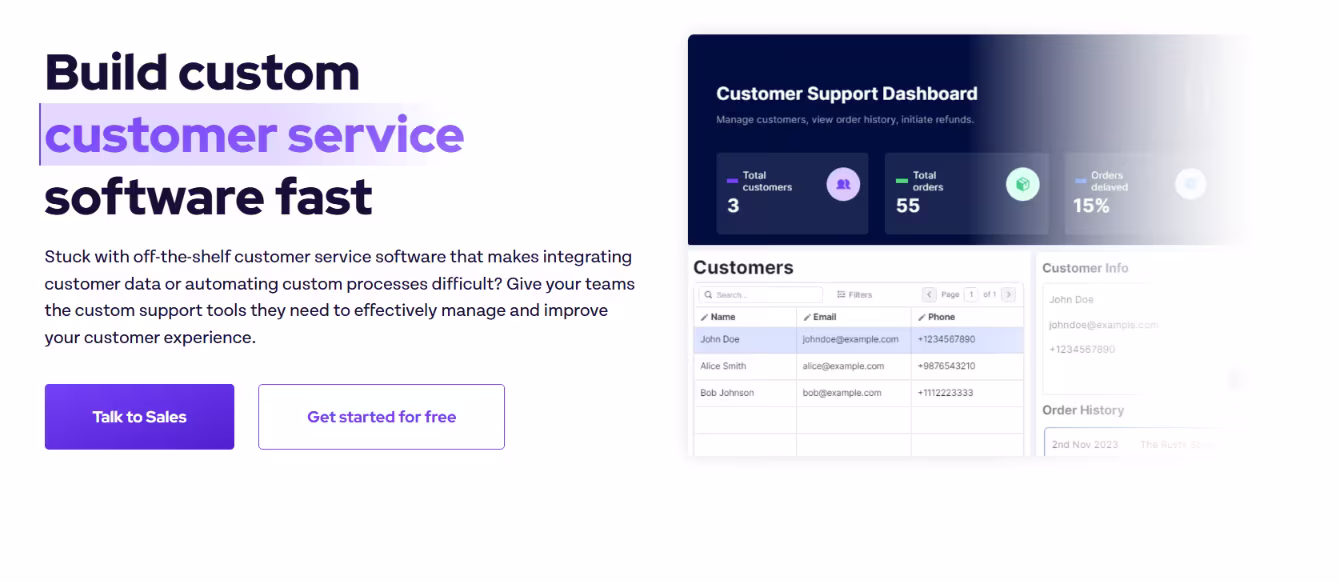Image resolution: width=1340 pixels, height=582 pixels.
Task: Click the Total customers people icon
Action: coord(843,184)
